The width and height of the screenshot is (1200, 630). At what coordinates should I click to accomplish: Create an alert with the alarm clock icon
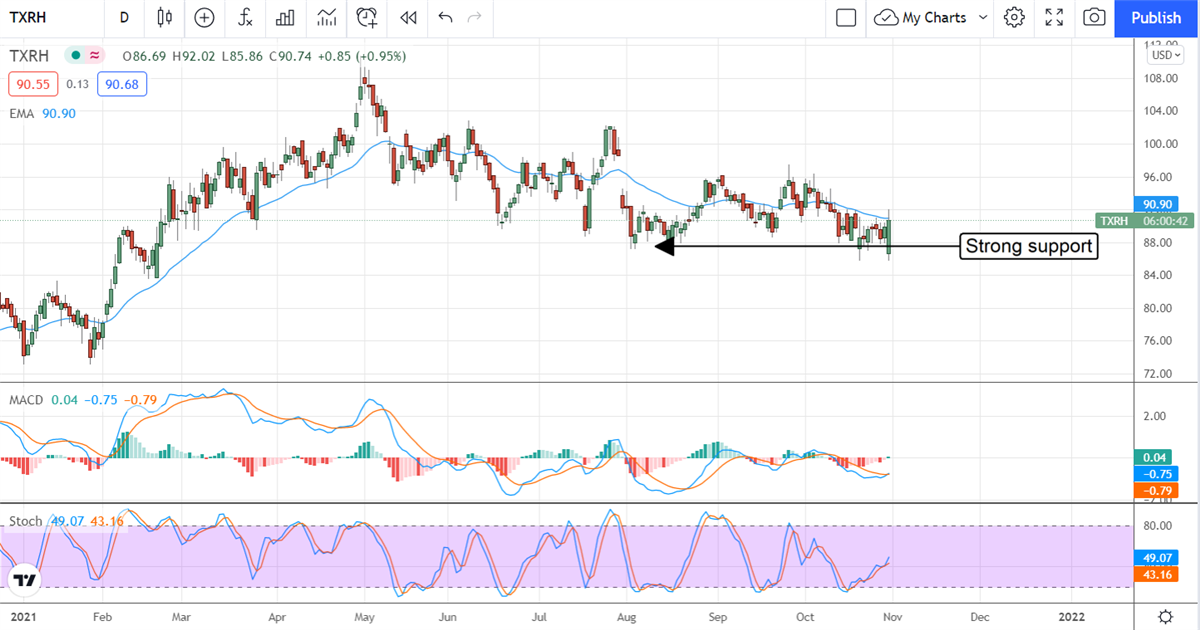click(x=368, y=17)
